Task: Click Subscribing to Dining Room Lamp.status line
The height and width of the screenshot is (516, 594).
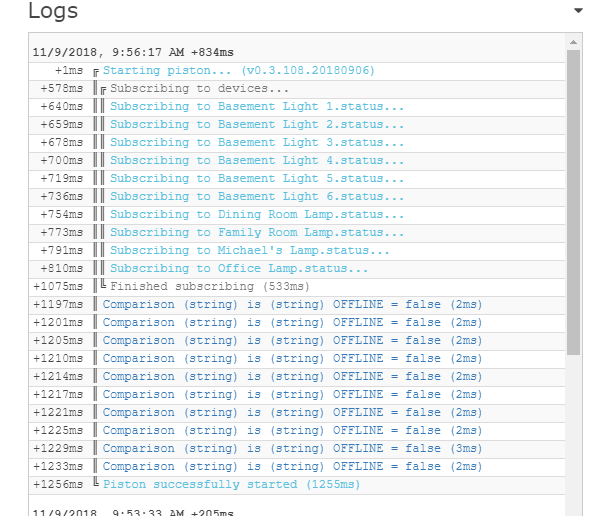Action: (x=257, y=214)
